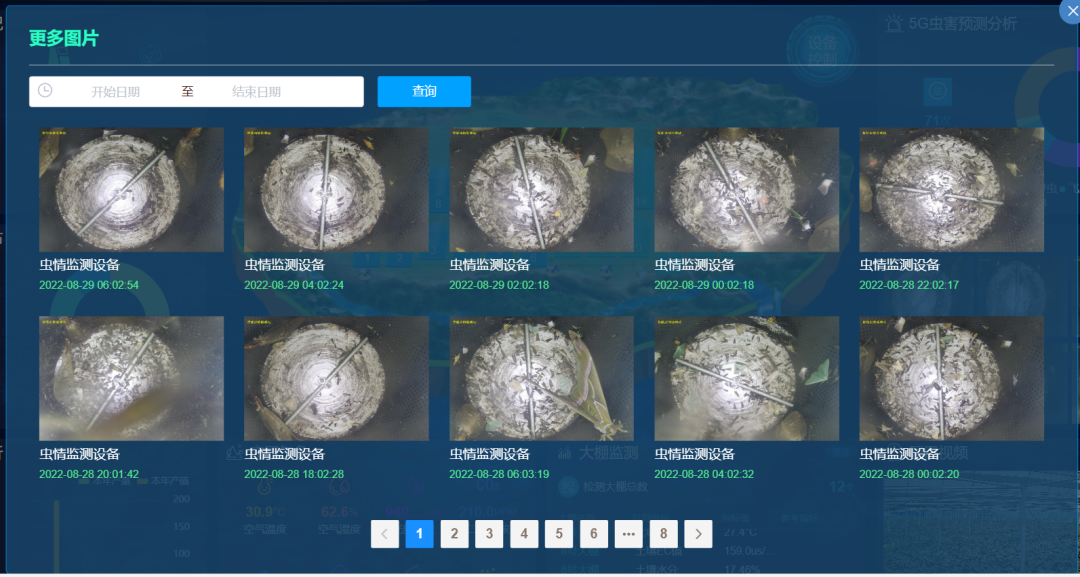Viewport: 1080px width, 577px height.
Task: Click 虫情监测设备 label above 2022-08-29 04:02:24
Action: tap(284, 265)
